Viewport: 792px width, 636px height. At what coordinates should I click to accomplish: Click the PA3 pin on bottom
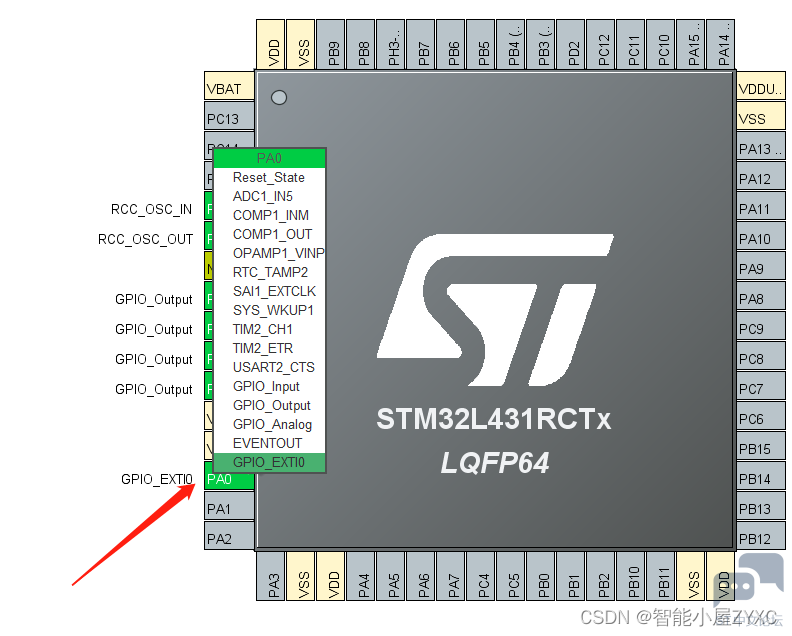[271, 576]
